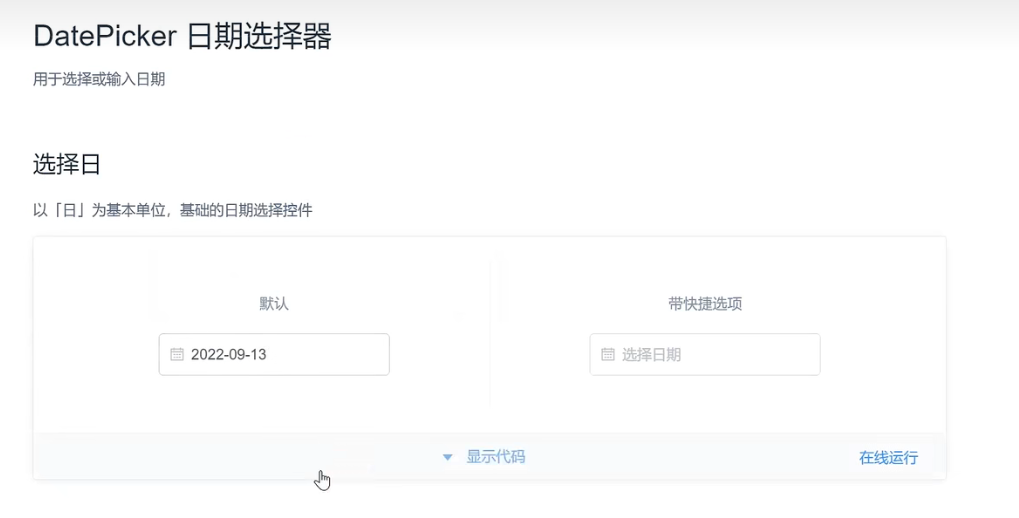Screen dimensions: 1019x518
Task: Open the 在线运行 link
Action: [x=888, y=458]
